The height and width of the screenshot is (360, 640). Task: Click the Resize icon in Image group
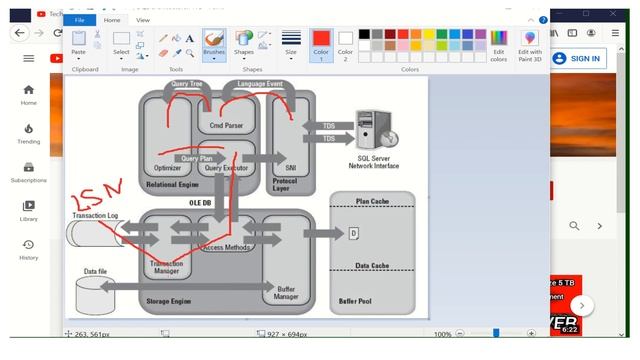coord(140,45)
